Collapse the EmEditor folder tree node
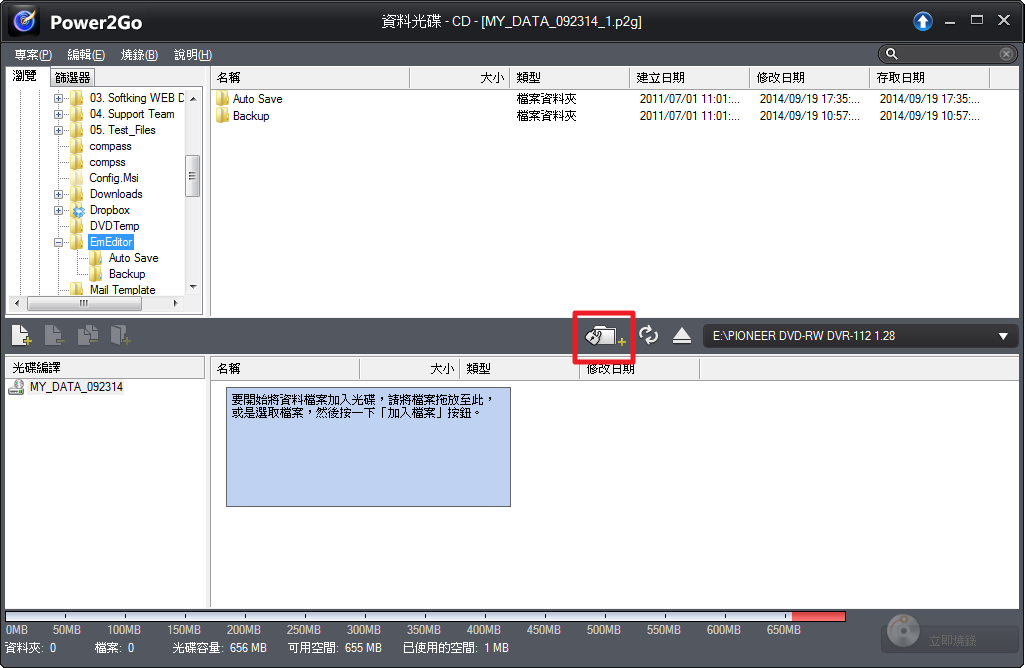 point(60,242)
